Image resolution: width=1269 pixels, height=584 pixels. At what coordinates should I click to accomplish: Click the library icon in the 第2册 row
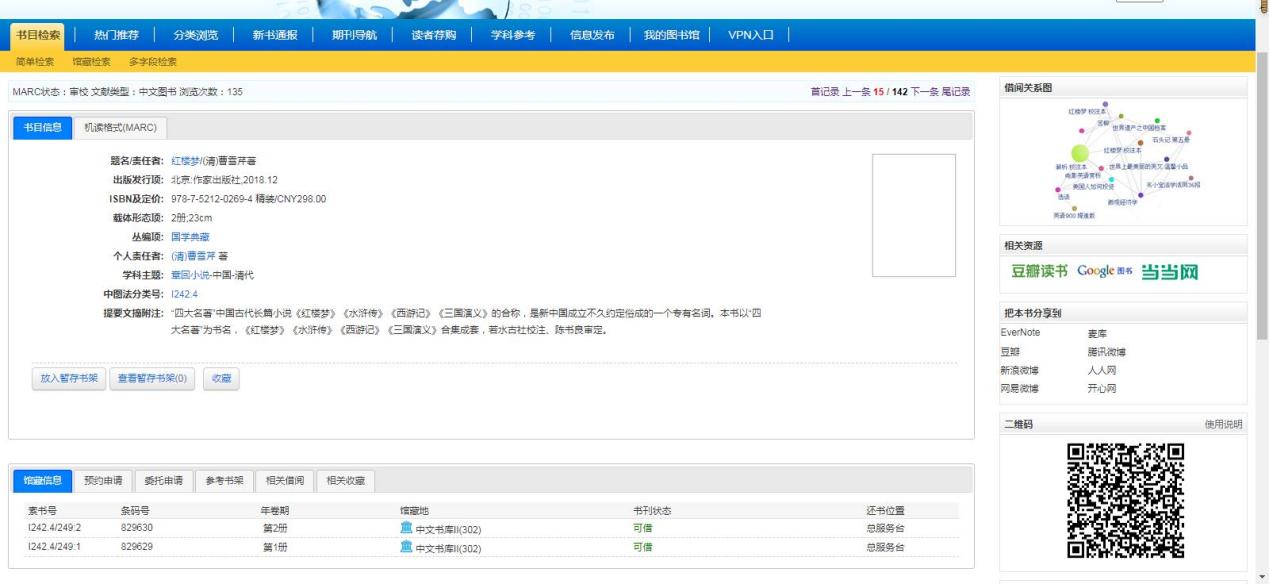coord(406,528)
